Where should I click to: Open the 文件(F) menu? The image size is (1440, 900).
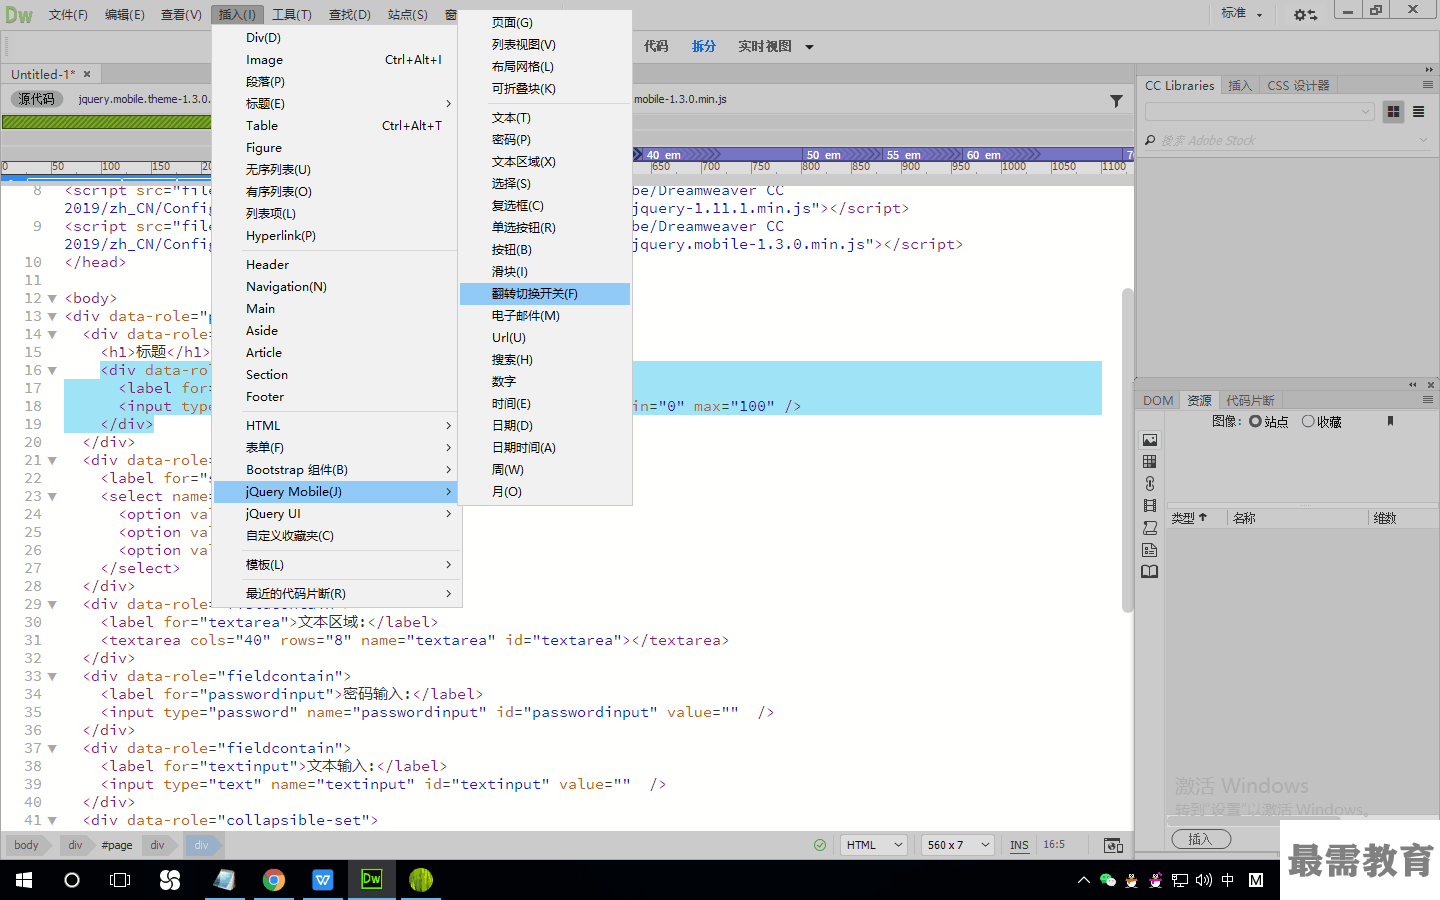68,14
